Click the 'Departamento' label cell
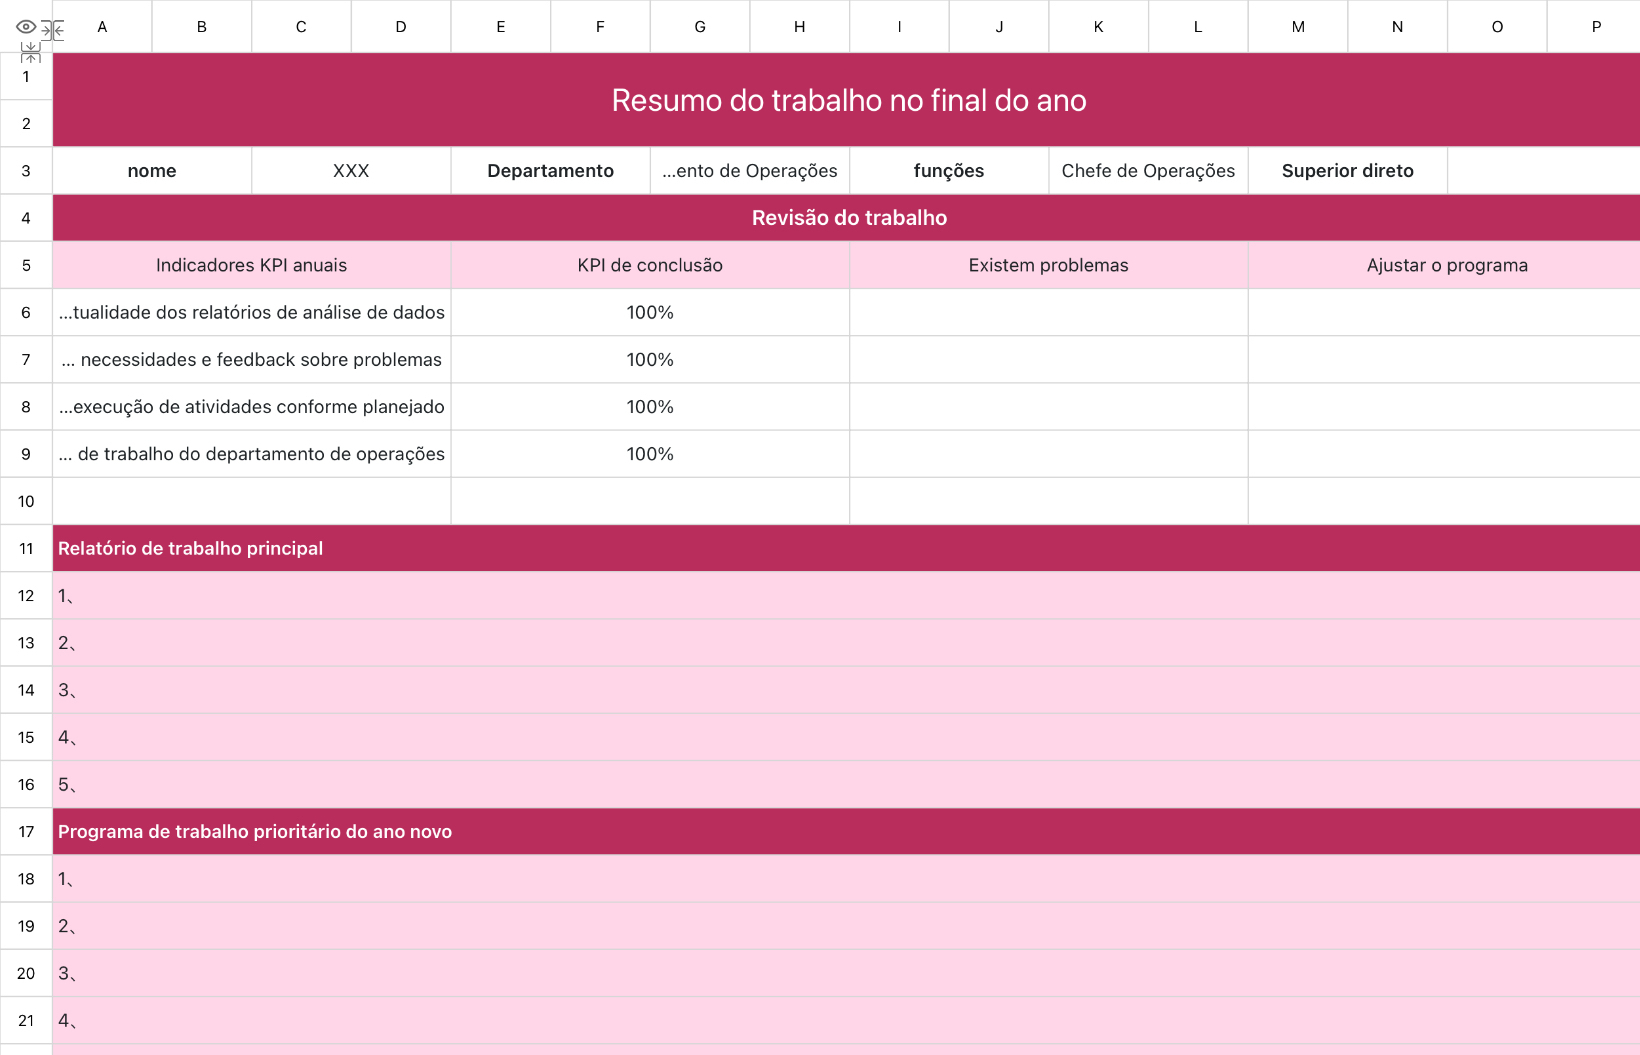This screenshot has height=1055, width=1640. pyautogui.click(x=551, y=171)
